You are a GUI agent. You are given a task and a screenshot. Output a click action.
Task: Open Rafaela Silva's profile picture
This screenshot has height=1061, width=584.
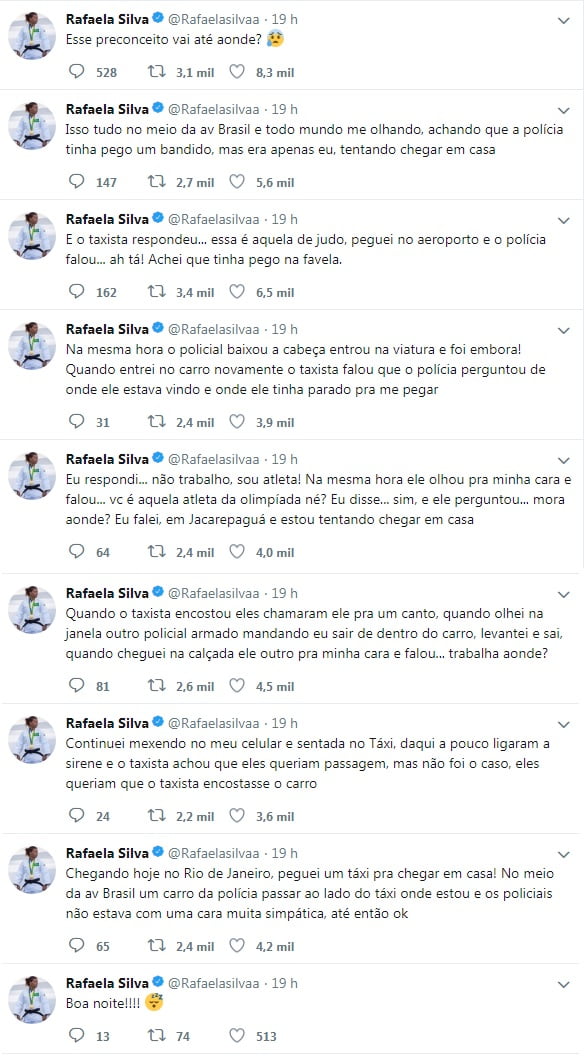click(30, 30)
